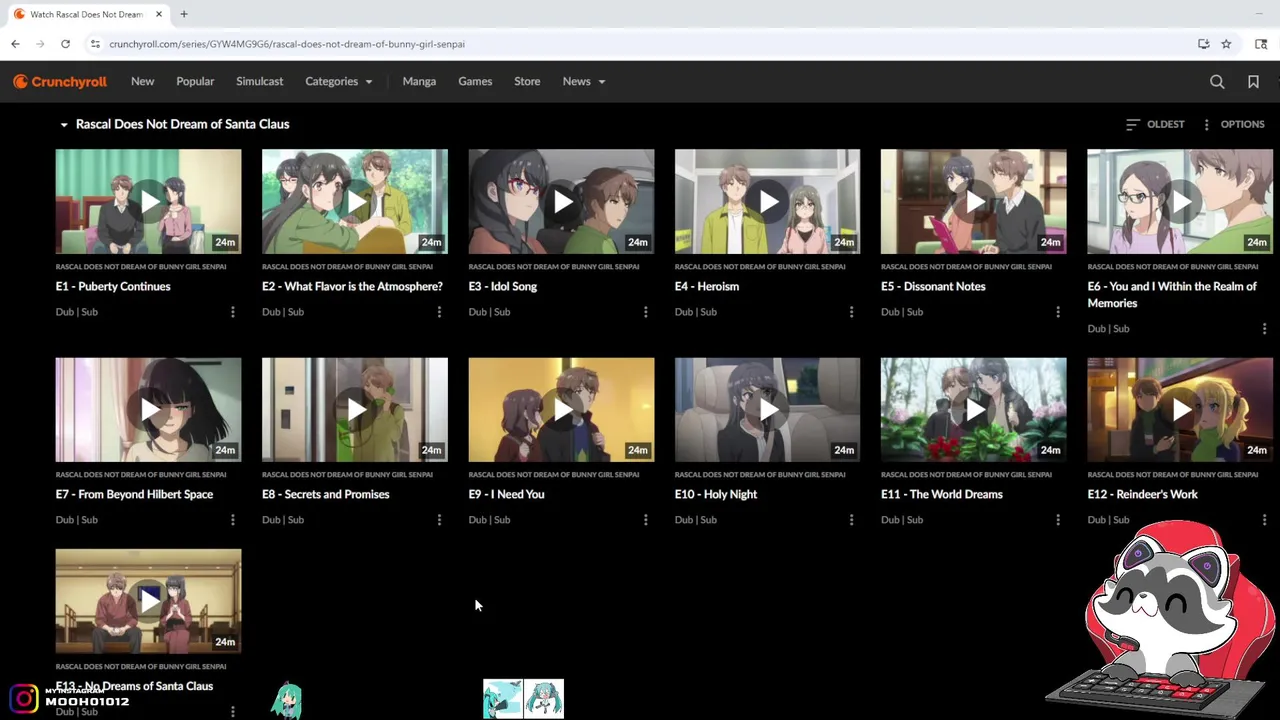Open E6 episode thumbnail image

tap(1180, 202)
